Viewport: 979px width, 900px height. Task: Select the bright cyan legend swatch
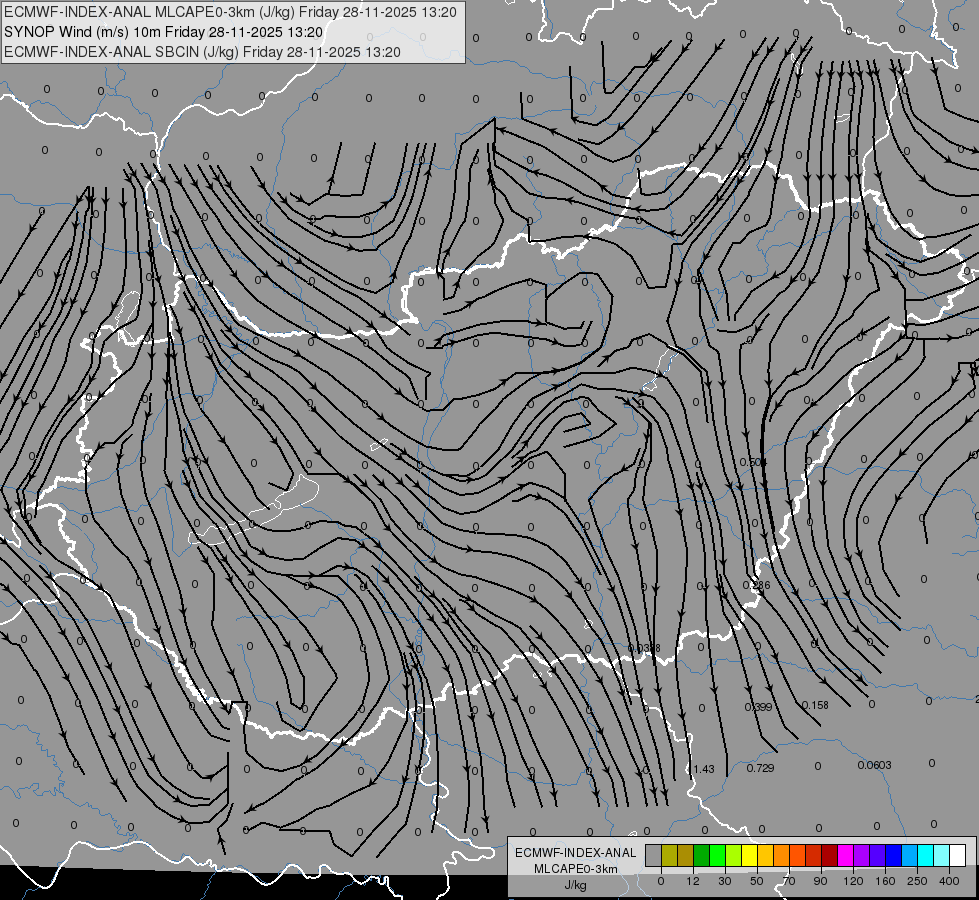point(926,855)
